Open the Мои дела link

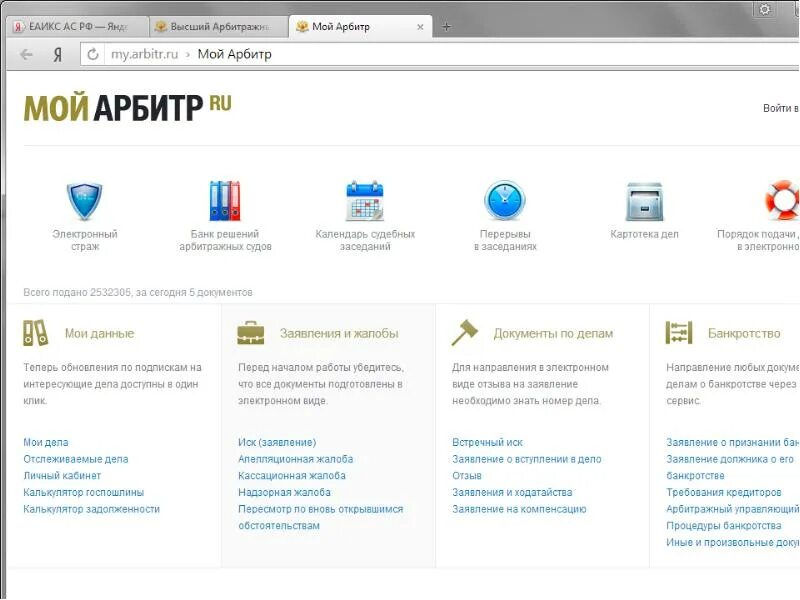click(x=45, y=442)
